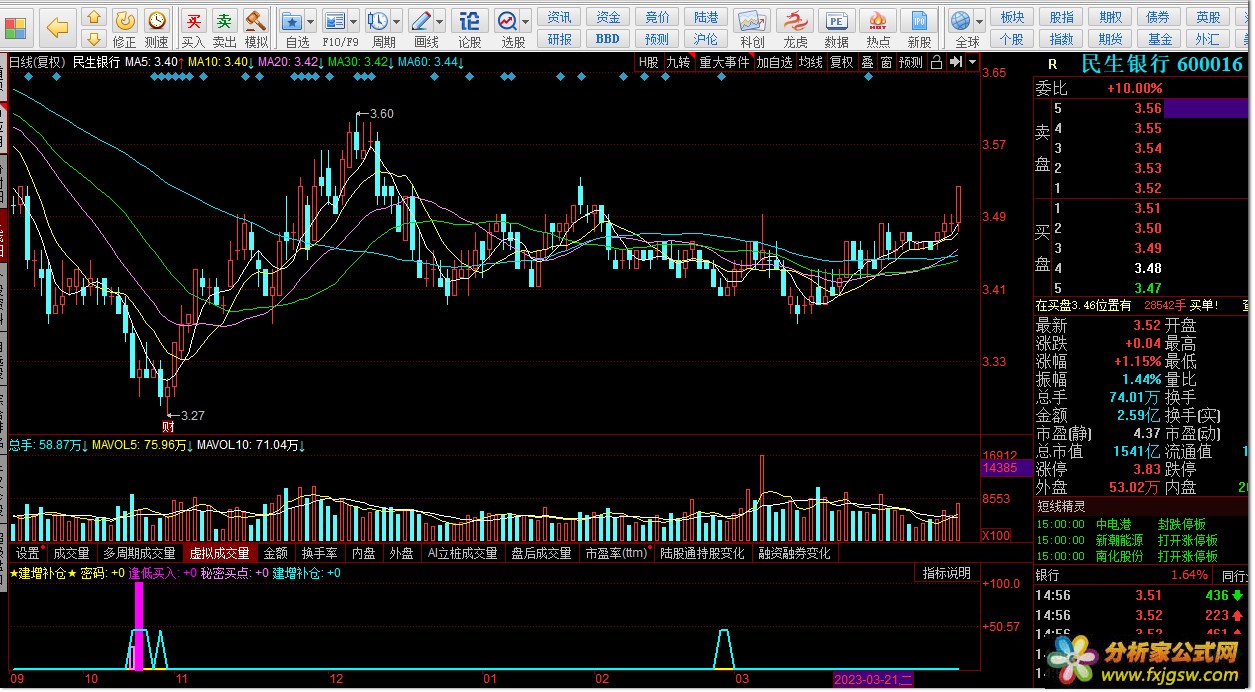Viewport: 1255px width, 692px height.
Task: Click the 期货 futures button
Action: point(1111,39)
